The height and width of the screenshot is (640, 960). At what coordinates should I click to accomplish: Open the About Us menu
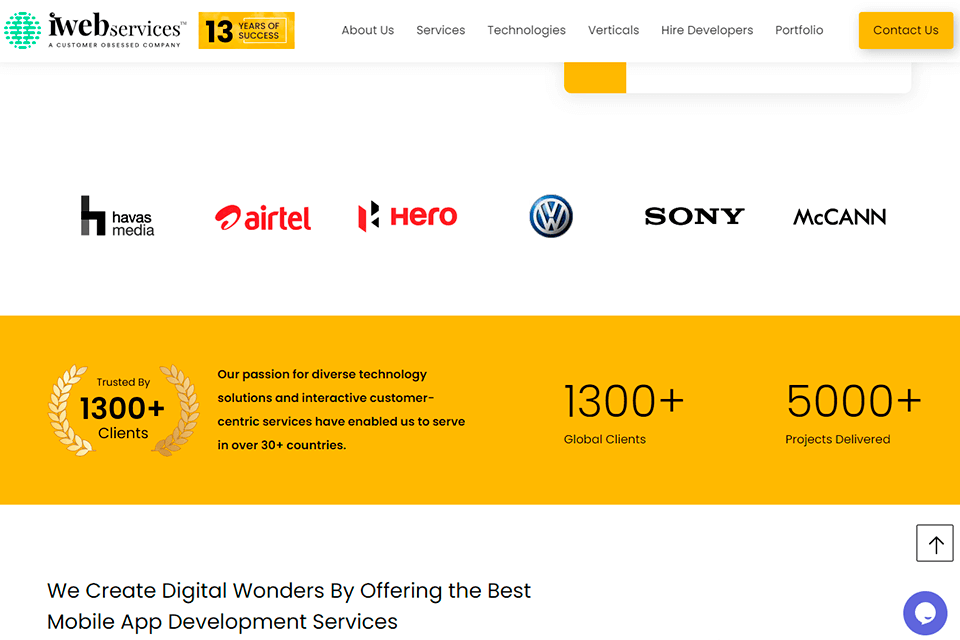coord(367,30)
